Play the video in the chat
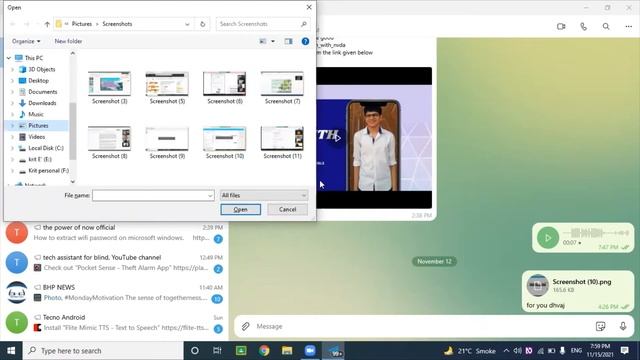The height and width of the screenshot is (360, 640). point(337,138)
